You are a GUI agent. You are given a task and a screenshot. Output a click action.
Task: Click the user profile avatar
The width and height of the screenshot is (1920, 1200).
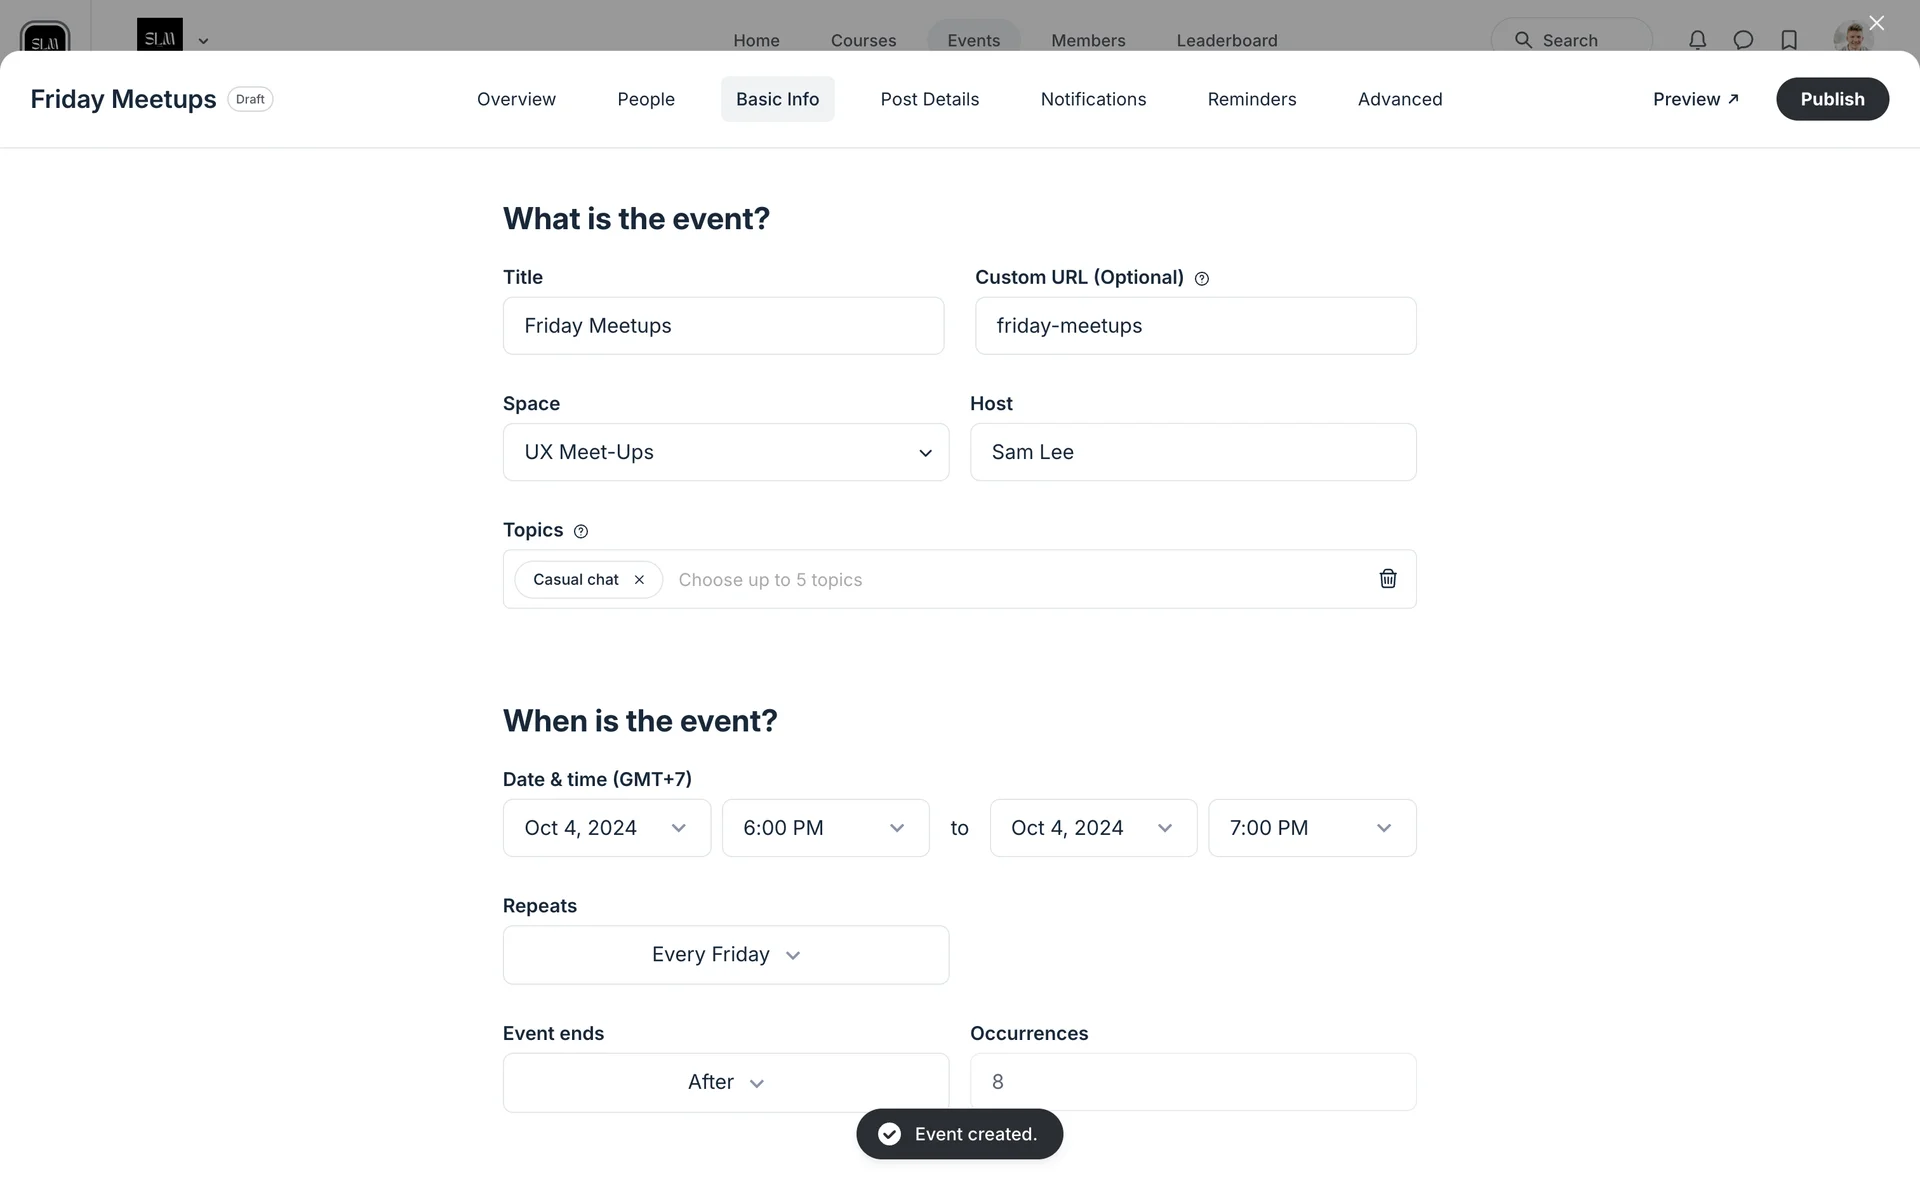pos(1852,40)
